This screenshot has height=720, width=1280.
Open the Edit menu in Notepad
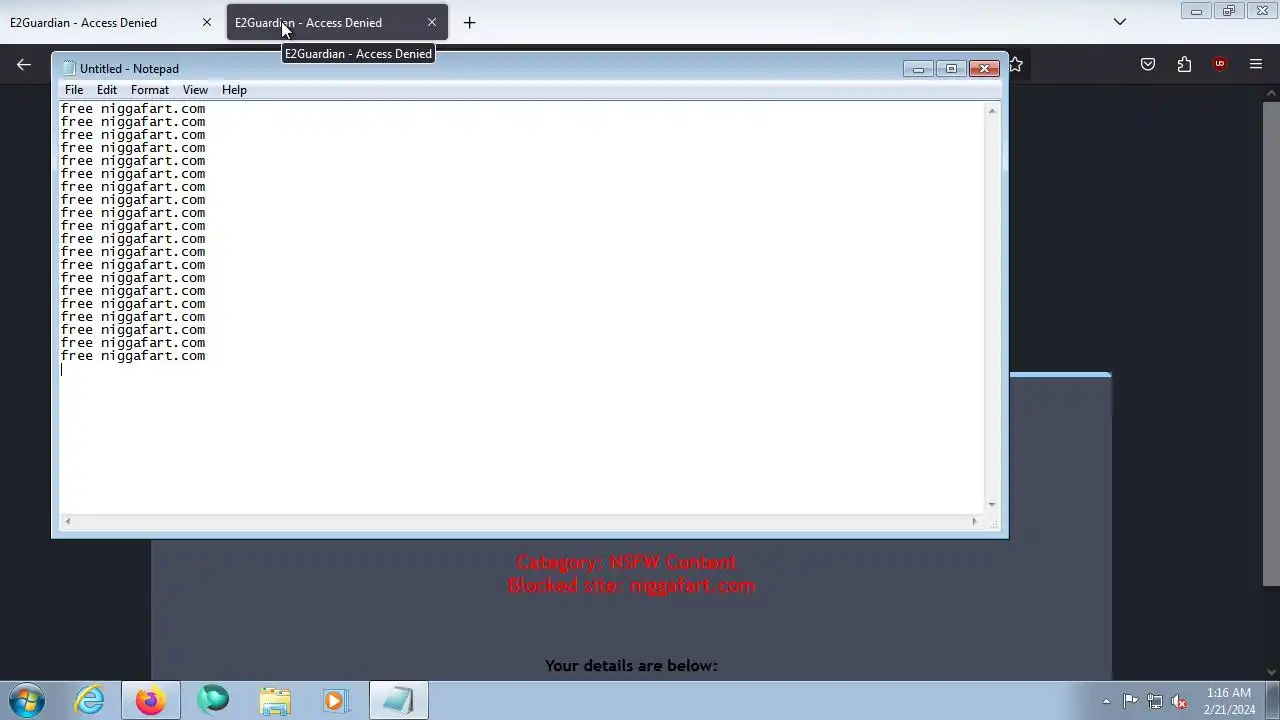coord(107,90)
